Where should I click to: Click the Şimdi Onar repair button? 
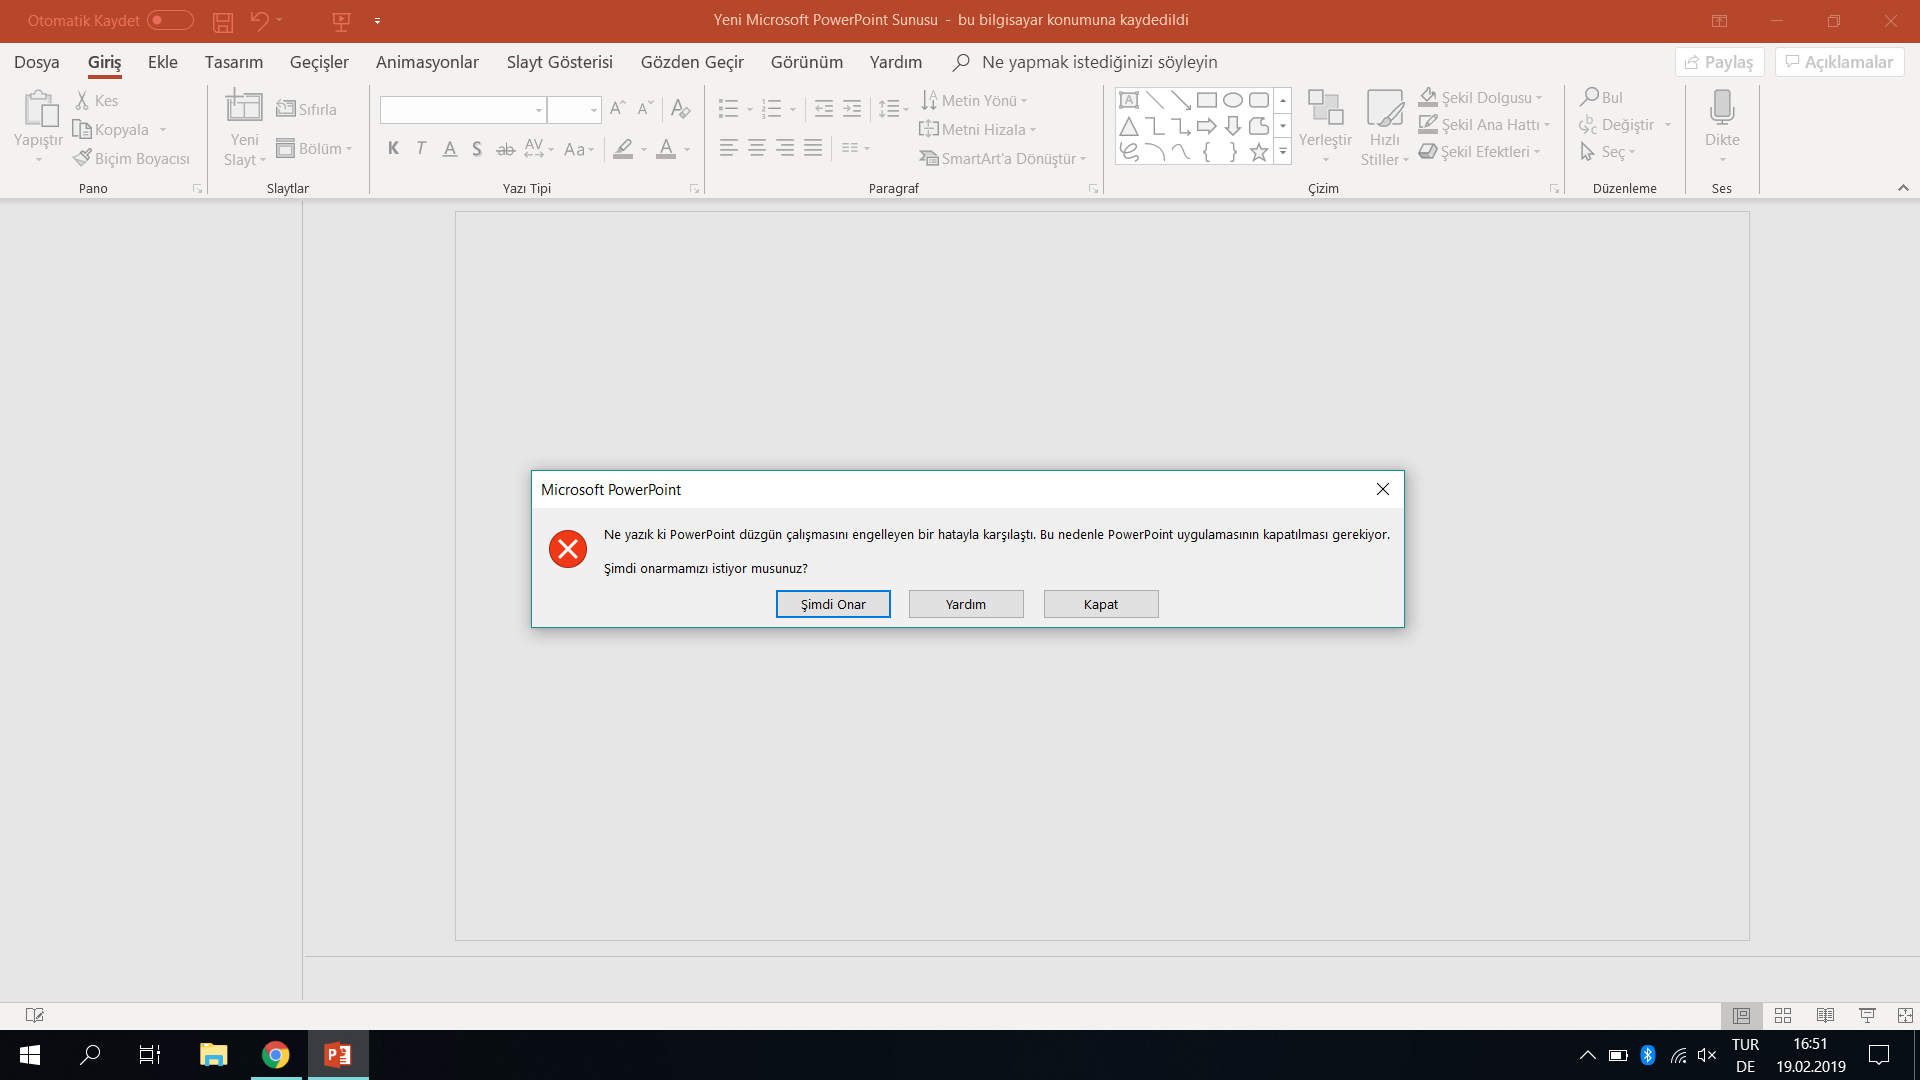tap(833, 604)
